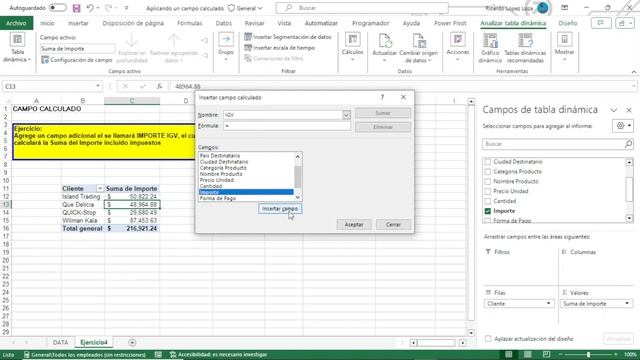
Task: Uncheck the Importe field checkbox
Action: click(x=487, y=211)
